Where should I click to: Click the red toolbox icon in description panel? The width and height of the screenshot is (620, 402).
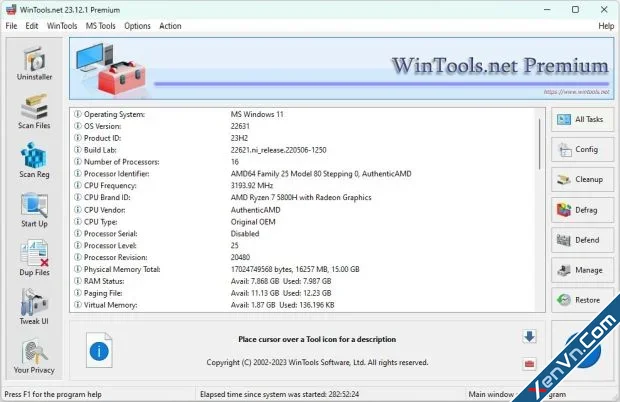pos(529,364)
